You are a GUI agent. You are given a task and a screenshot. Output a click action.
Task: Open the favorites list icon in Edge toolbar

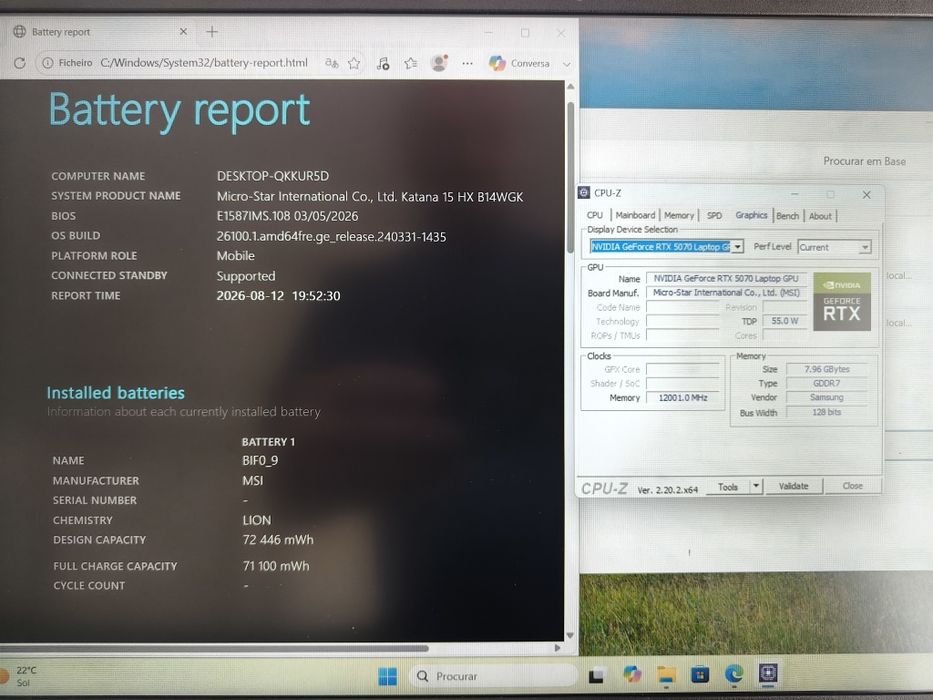(411, 62)
